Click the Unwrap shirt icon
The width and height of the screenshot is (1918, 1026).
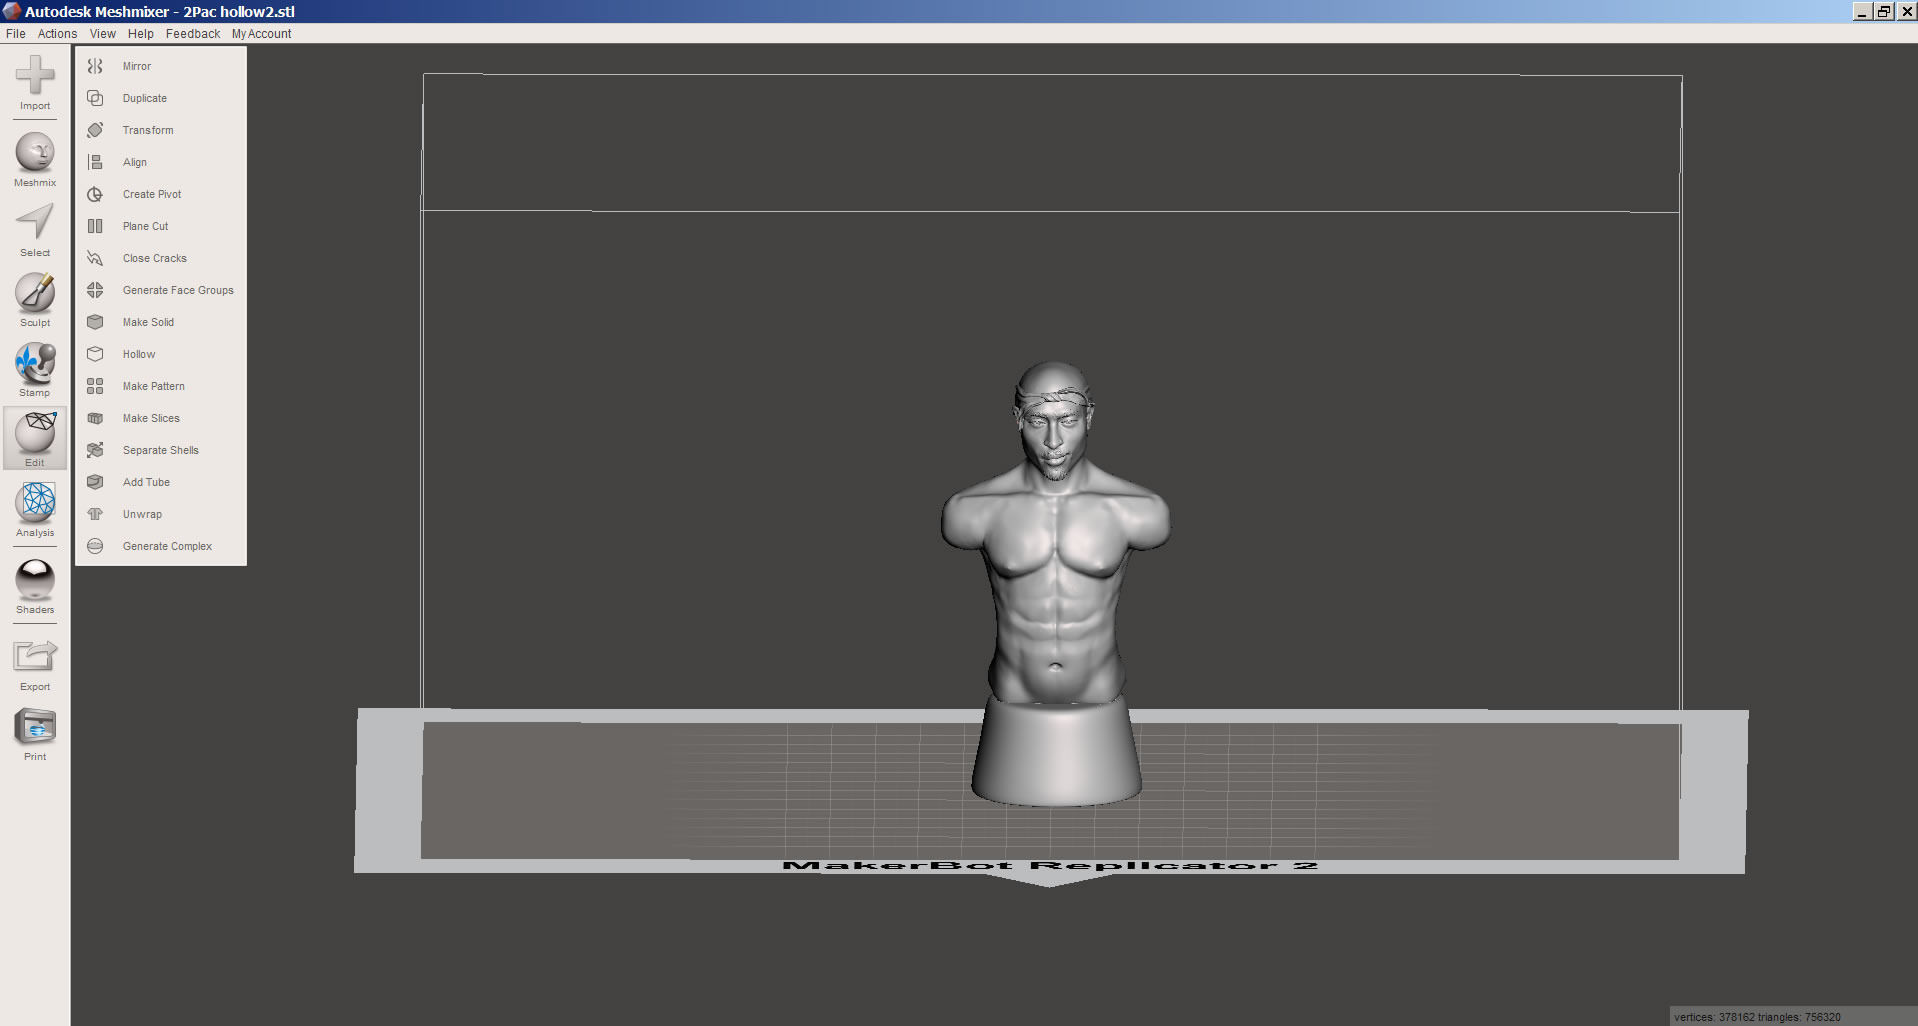tap(95, 514)
